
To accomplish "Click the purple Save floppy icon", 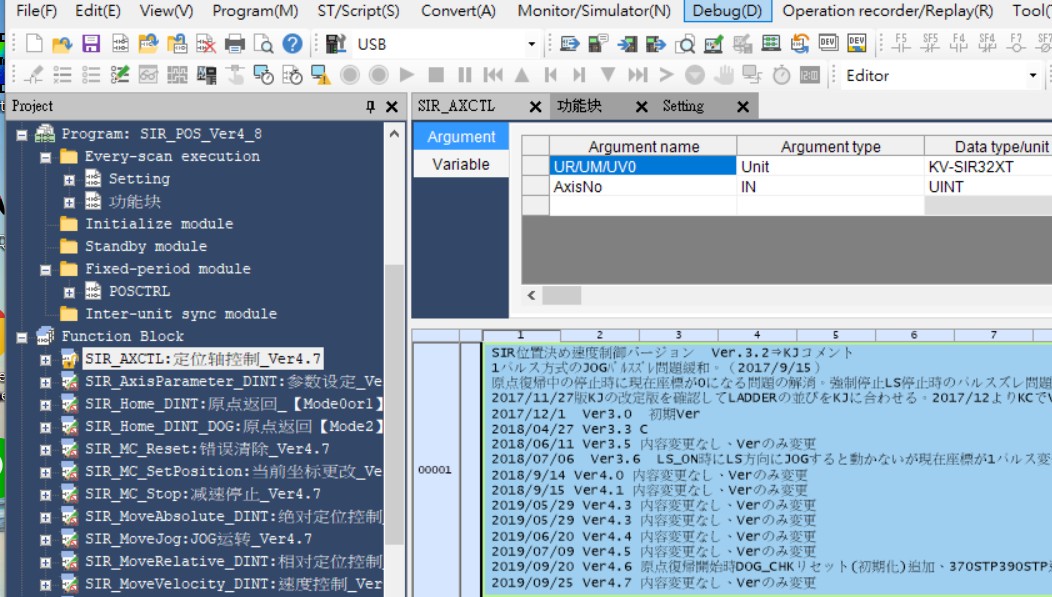I will [91, 44].
